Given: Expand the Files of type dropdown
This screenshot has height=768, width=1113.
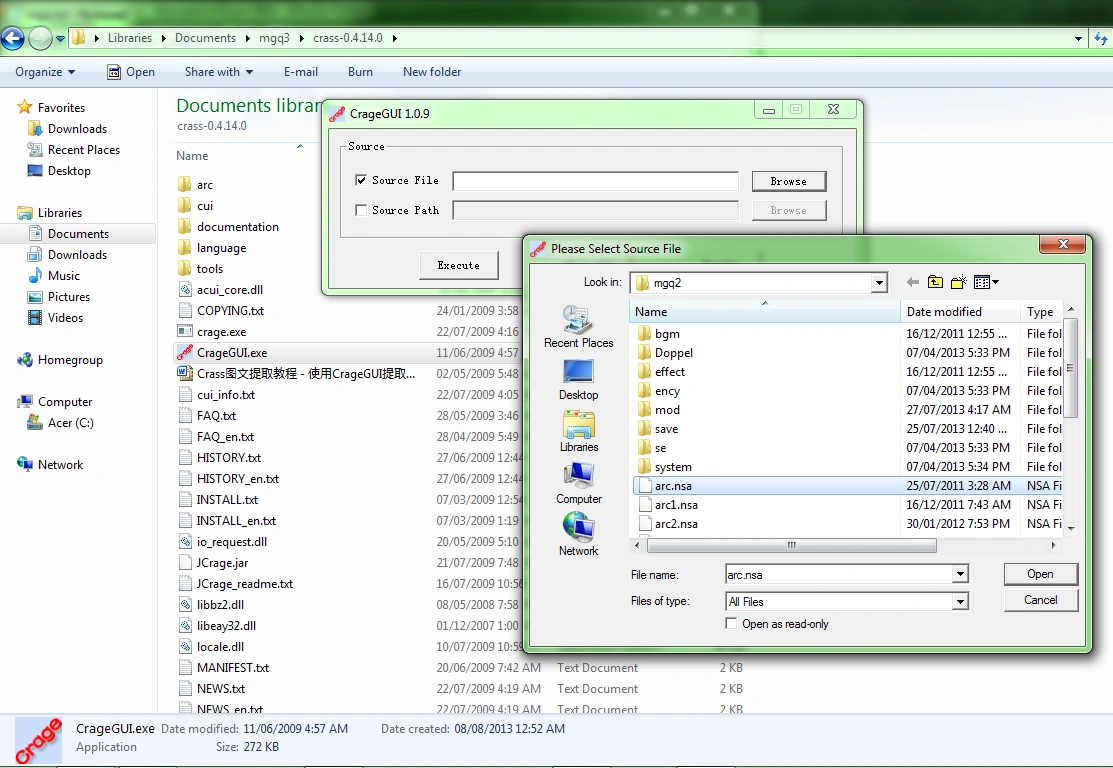Looking at the screenshot, I should point(960,601).
